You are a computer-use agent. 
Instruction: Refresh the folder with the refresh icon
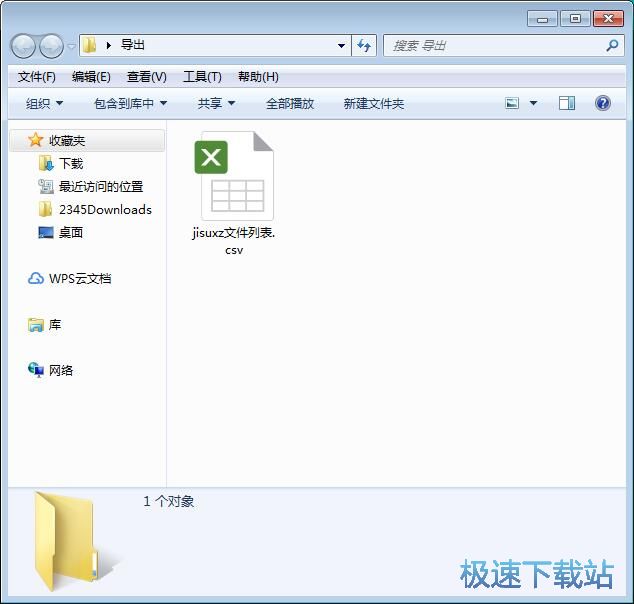point(364,45)
